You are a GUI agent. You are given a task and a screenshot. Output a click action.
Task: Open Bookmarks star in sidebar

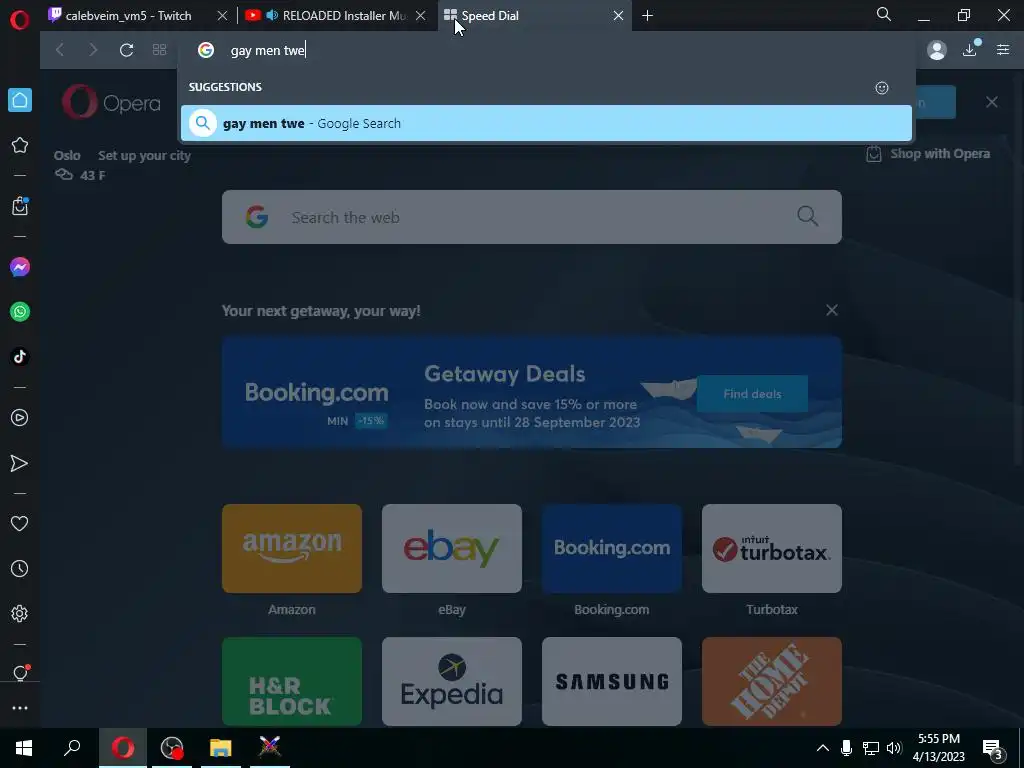click(20, 145)
